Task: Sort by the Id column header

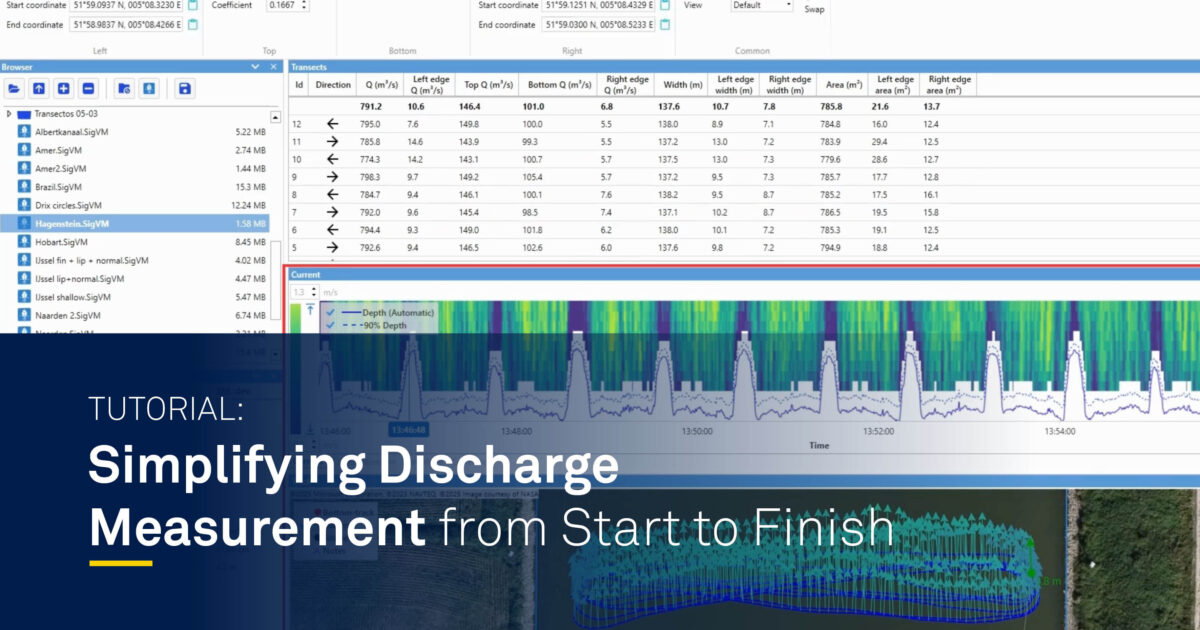Action: [x=298, y=85]
